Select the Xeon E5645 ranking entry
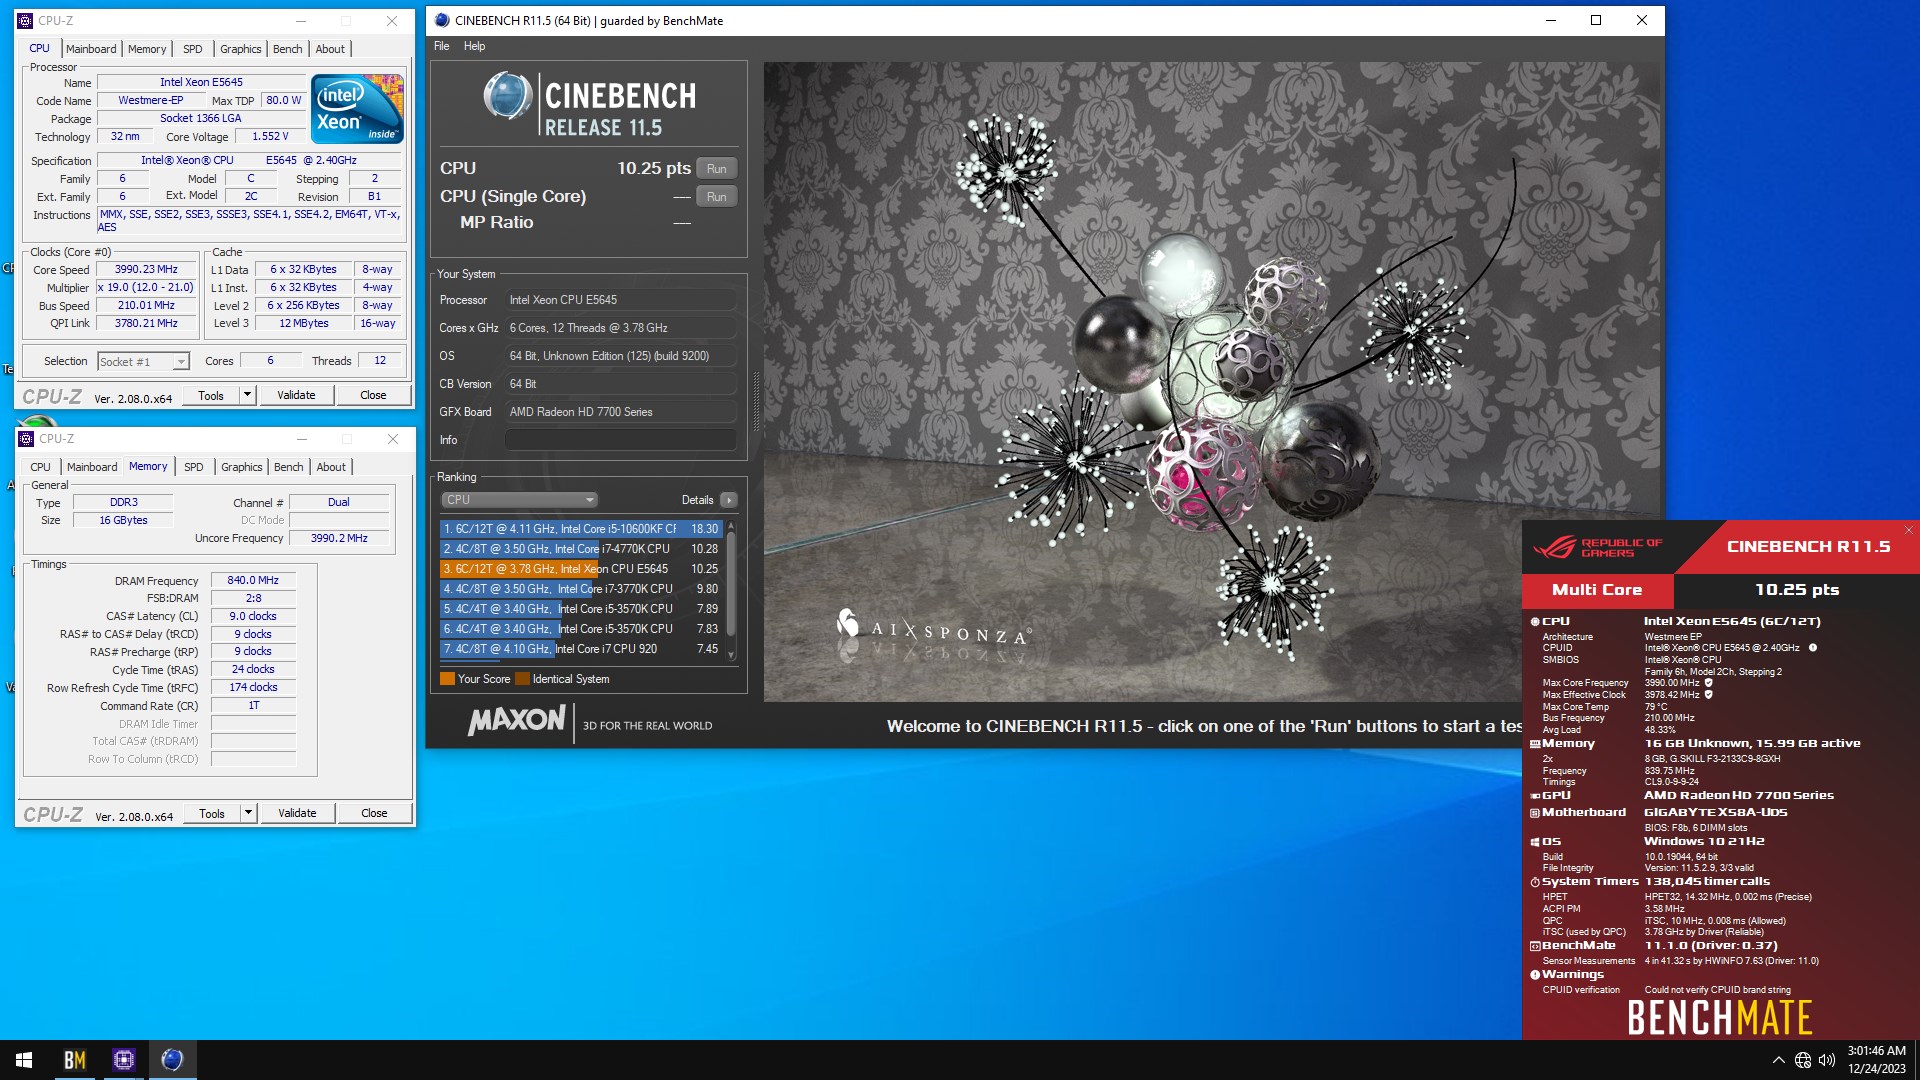 tap(581, 569)
